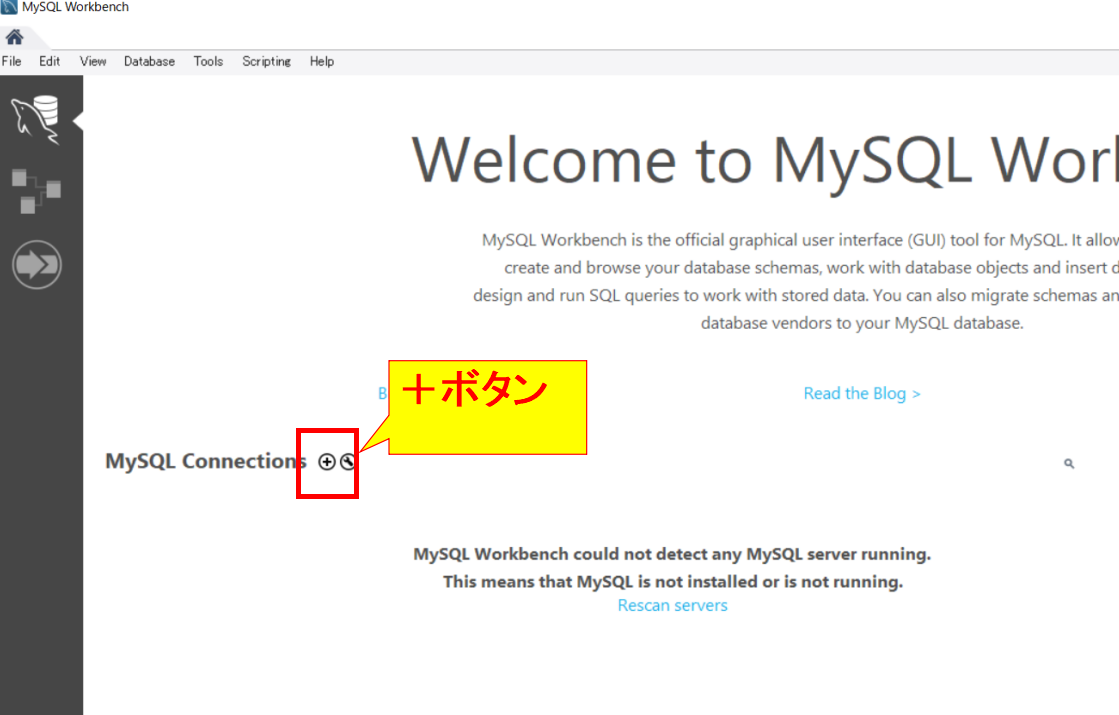Screen dimensions: 1119x715
Task: Click the MySQL Connections heading
Action: (205, 461)
